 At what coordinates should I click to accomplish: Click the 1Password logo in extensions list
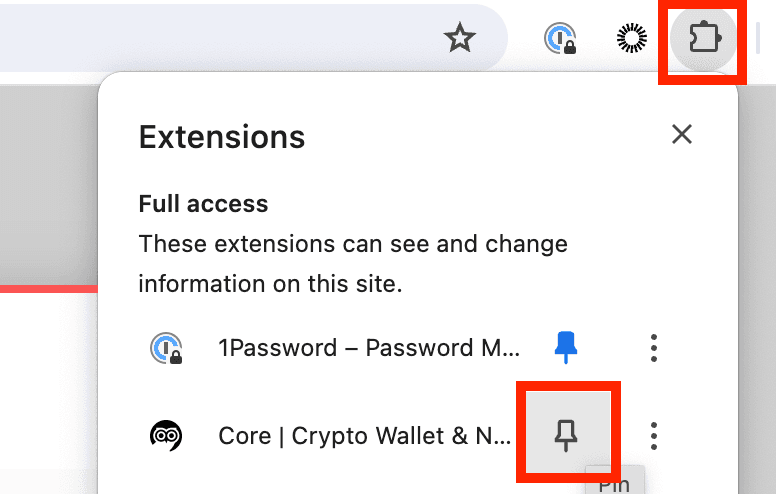166,348
